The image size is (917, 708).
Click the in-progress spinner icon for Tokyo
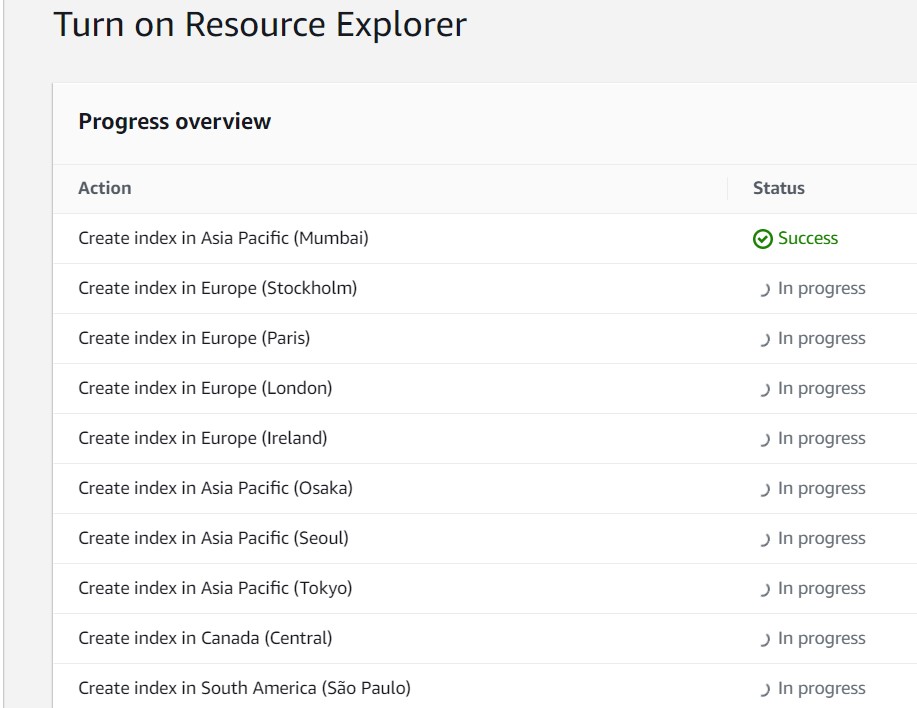pyautogui.click(x=766, y=588)
